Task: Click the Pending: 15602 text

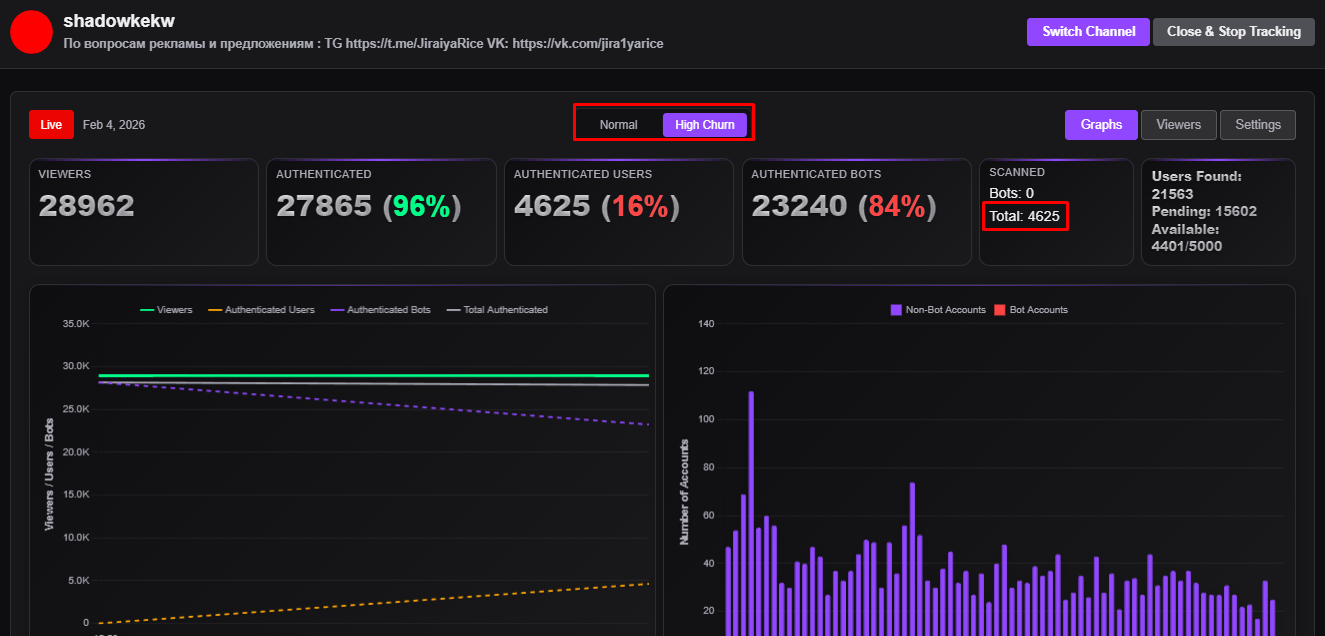Action: coord(1204,211)
